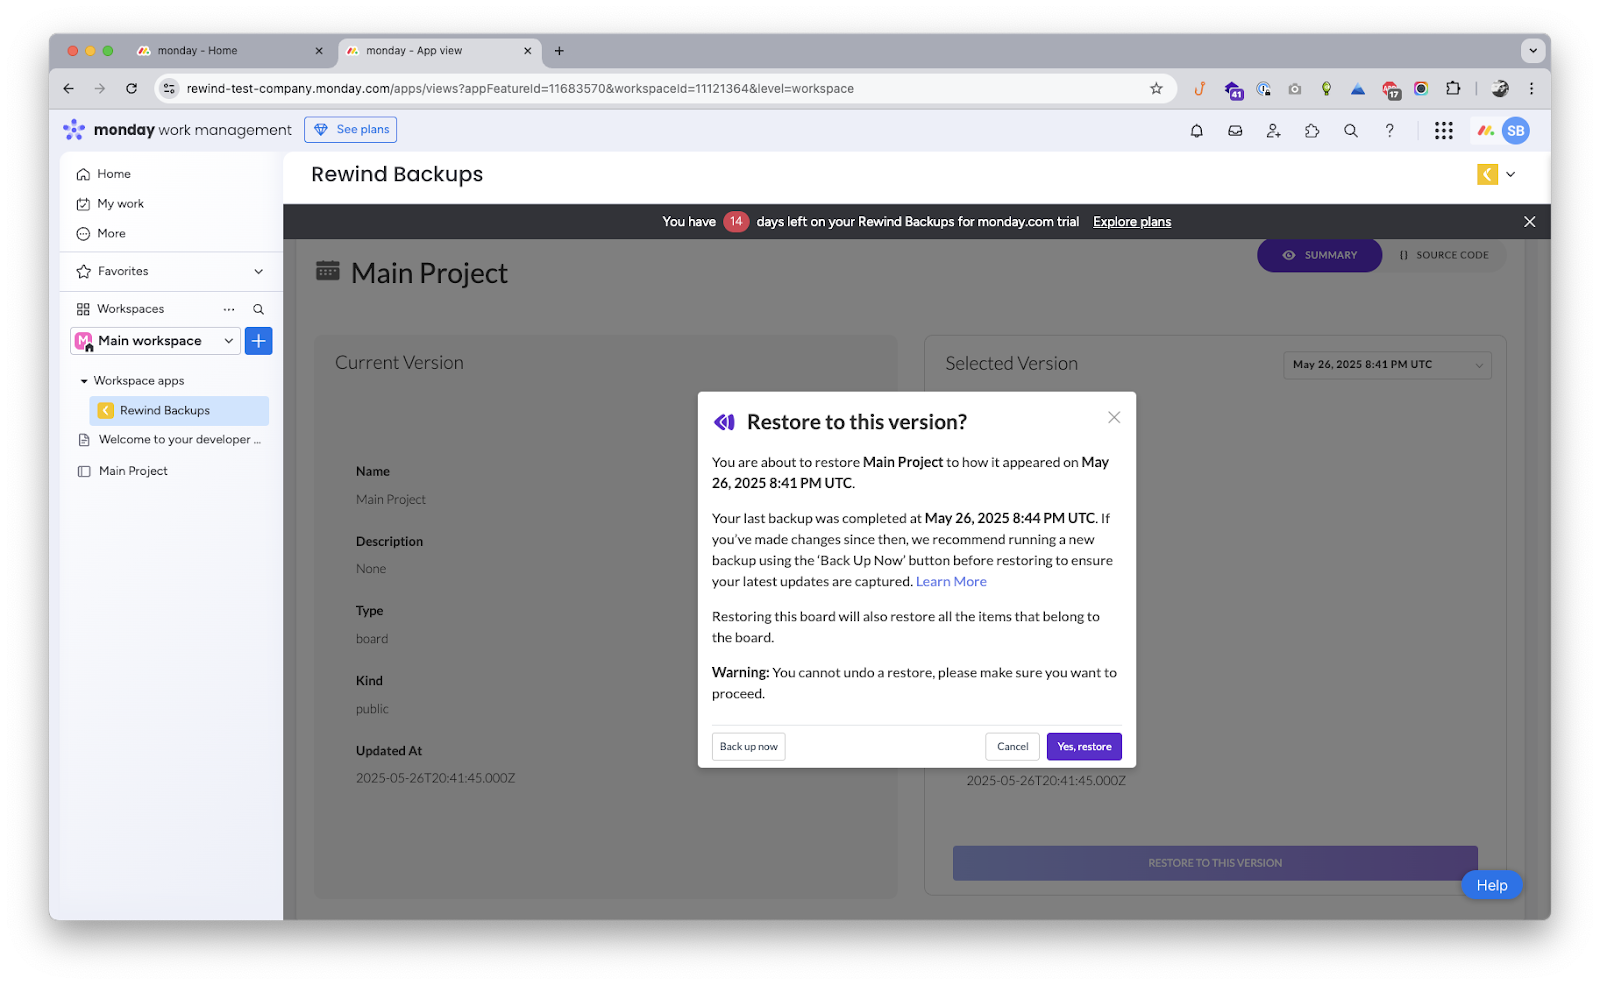The width and height of the screenshot is (1600, 985).
Task: Click the blue plus add button
Action: click(258, 341)
